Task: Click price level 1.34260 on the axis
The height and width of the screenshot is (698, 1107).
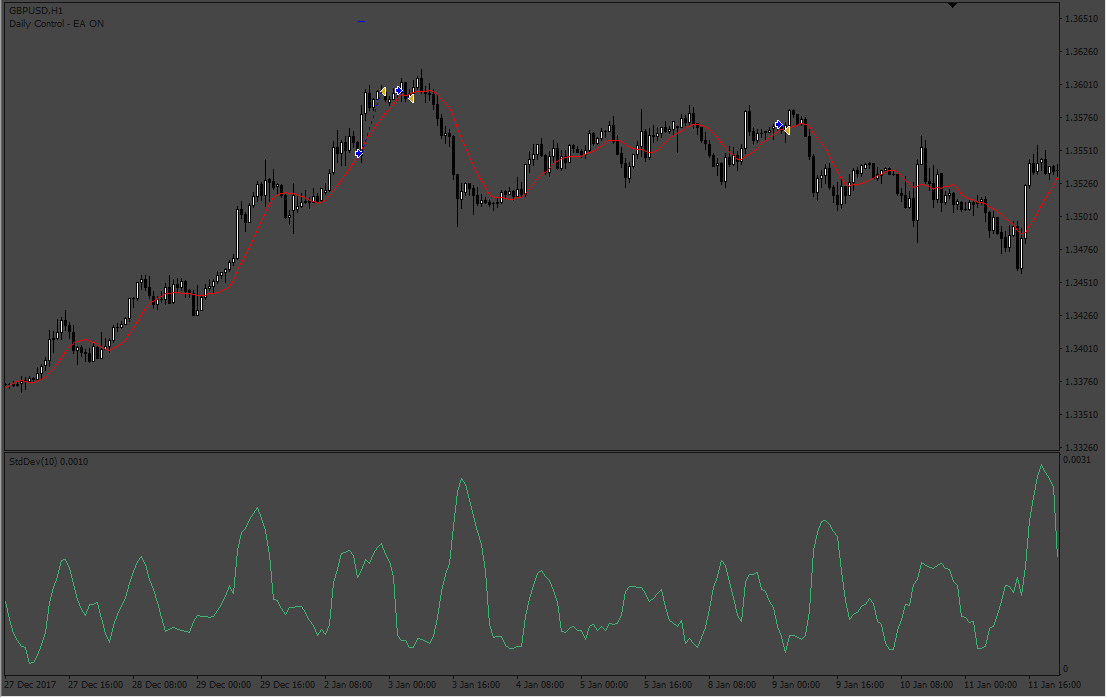Action: pyautogui.click(x=1082, y=315)
